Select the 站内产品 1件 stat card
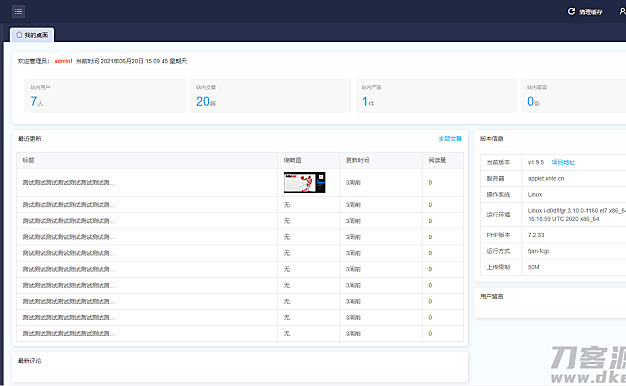Viewport: 626px width, 386px height. (x=436, y=95)
